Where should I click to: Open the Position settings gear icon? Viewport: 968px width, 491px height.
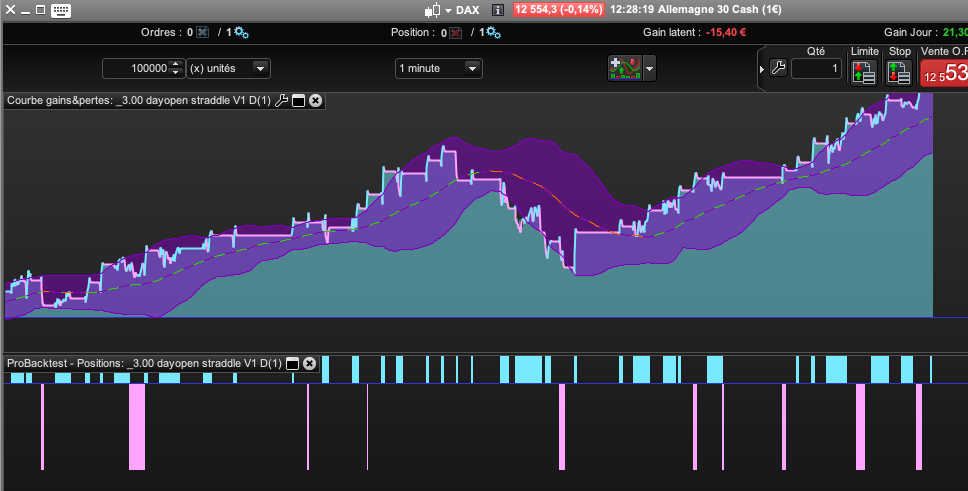pyautogui.click(x=493, y=32)
